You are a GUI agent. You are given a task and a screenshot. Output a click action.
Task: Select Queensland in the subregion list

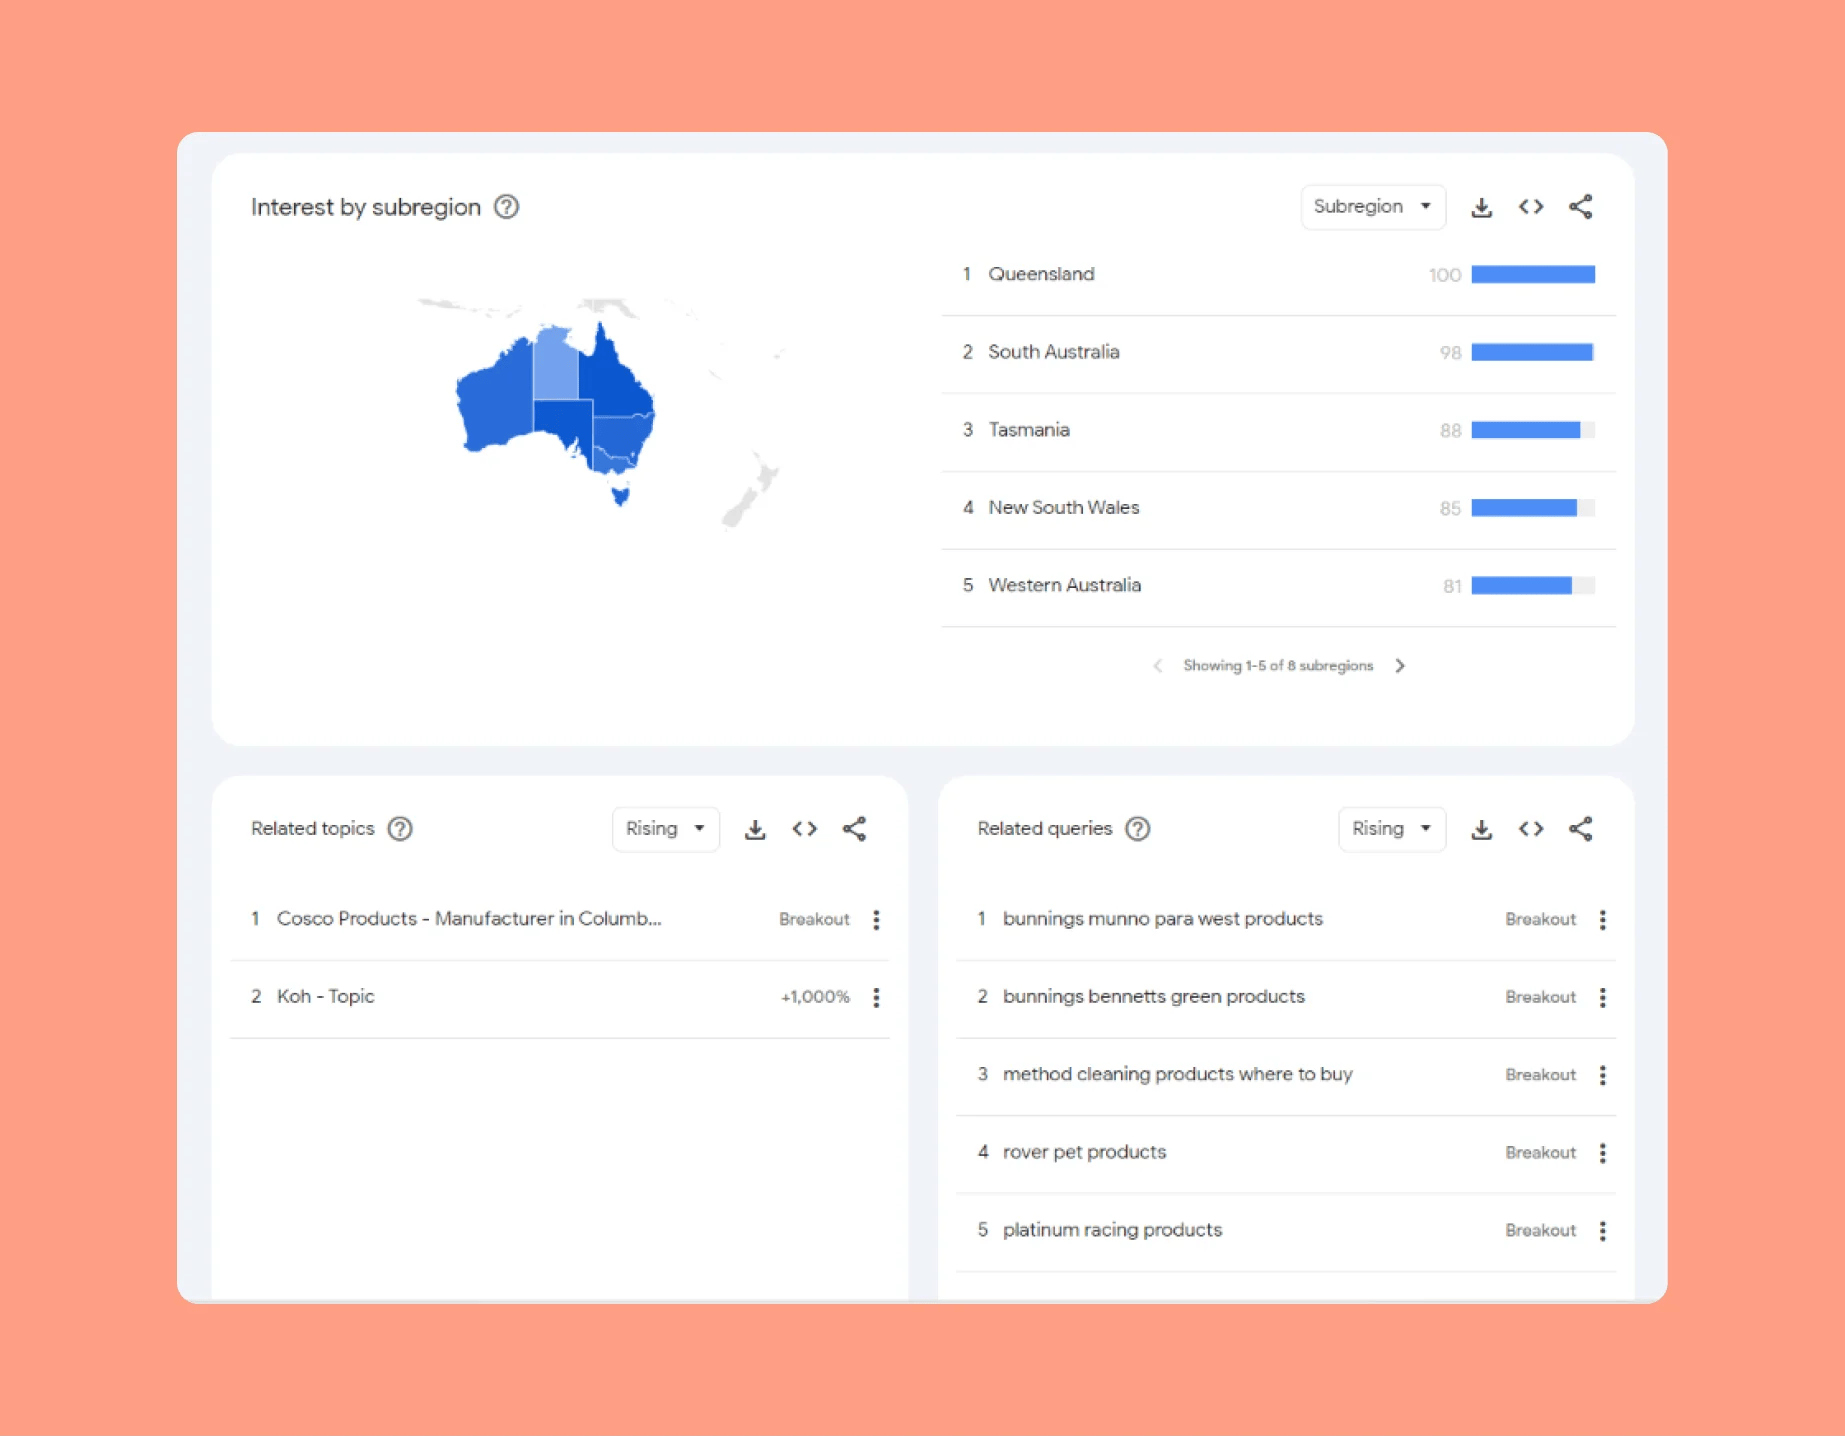coord(1278,275)
